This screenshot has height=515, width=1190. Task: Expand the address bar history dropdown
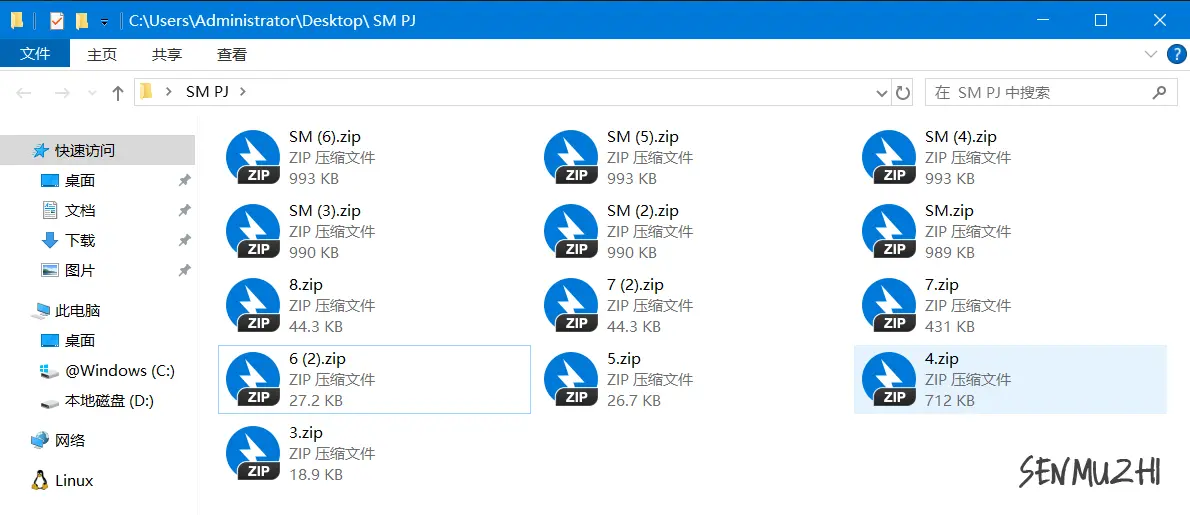click(881, 93)
